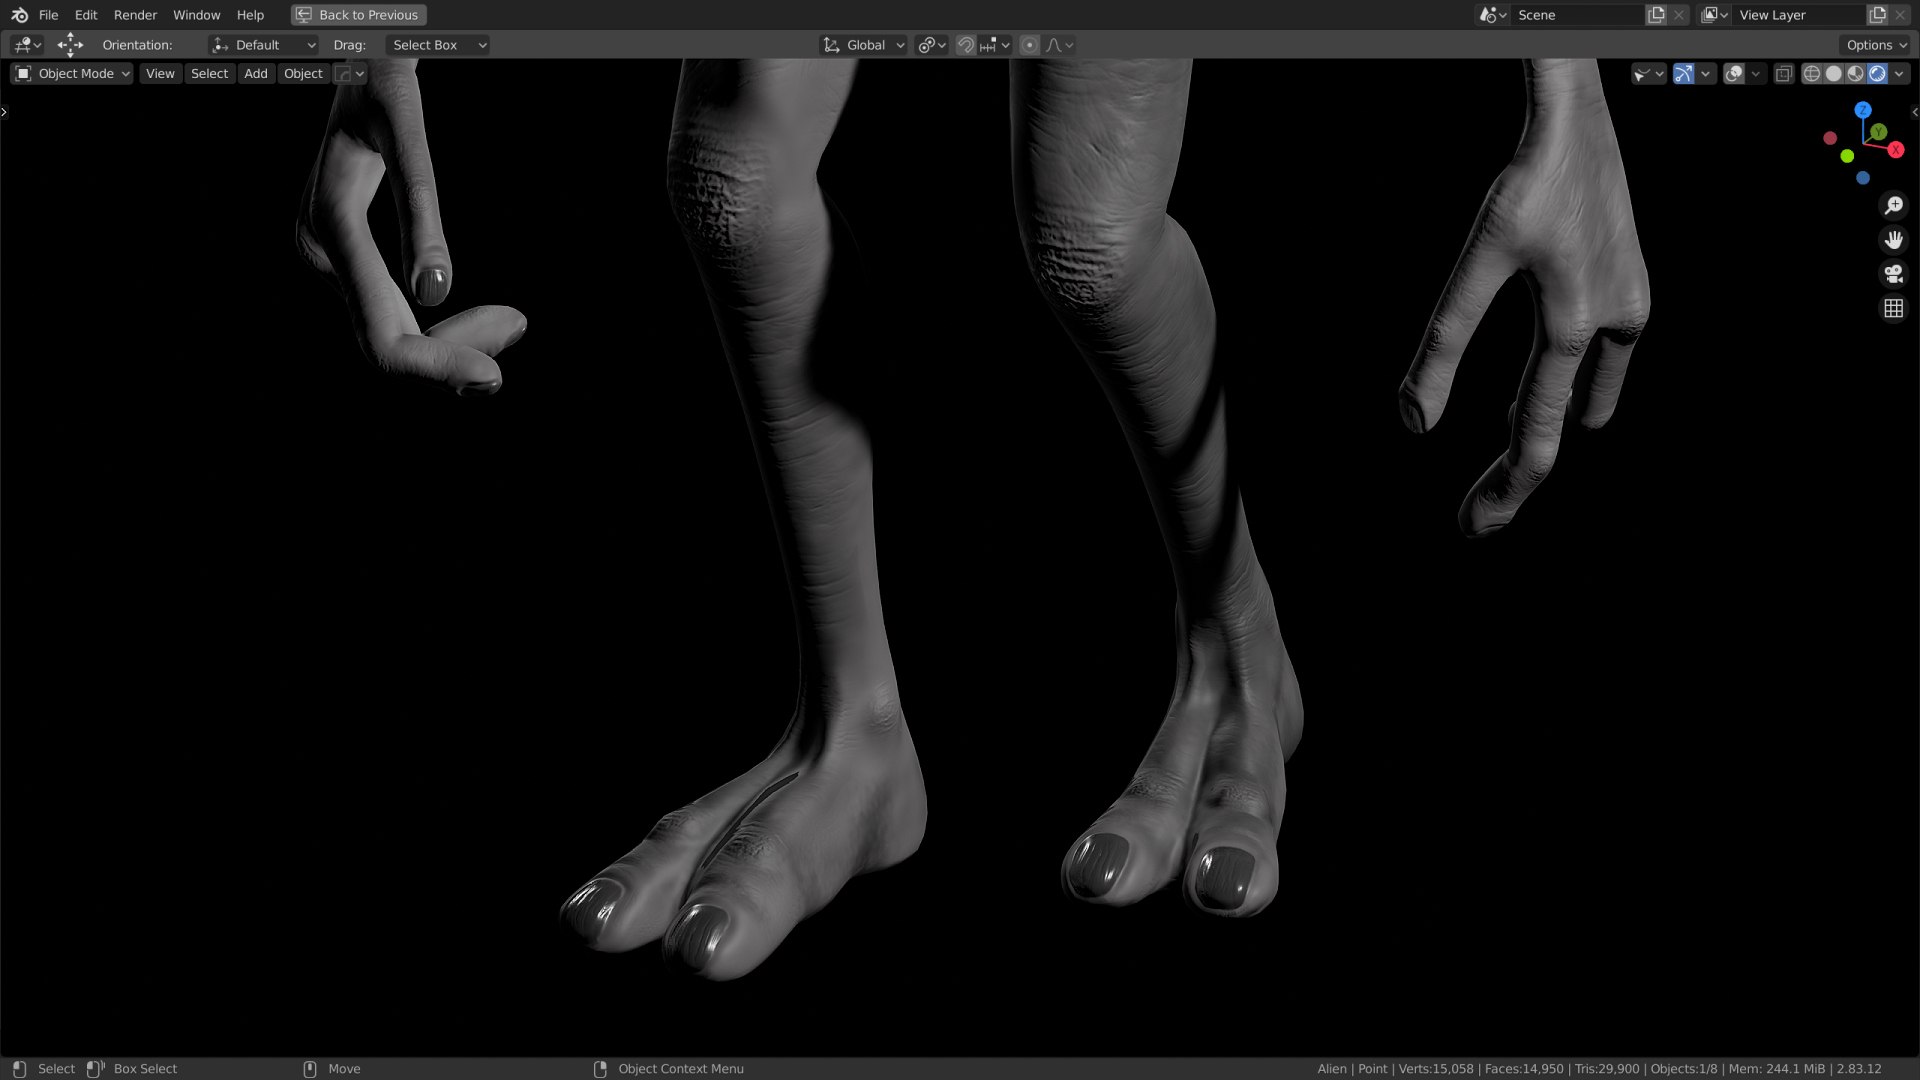The height and width of the screenshot is (1080, 1920).
Task: Select rendered viewport shading mode
Action: [x=1877, y=74]
